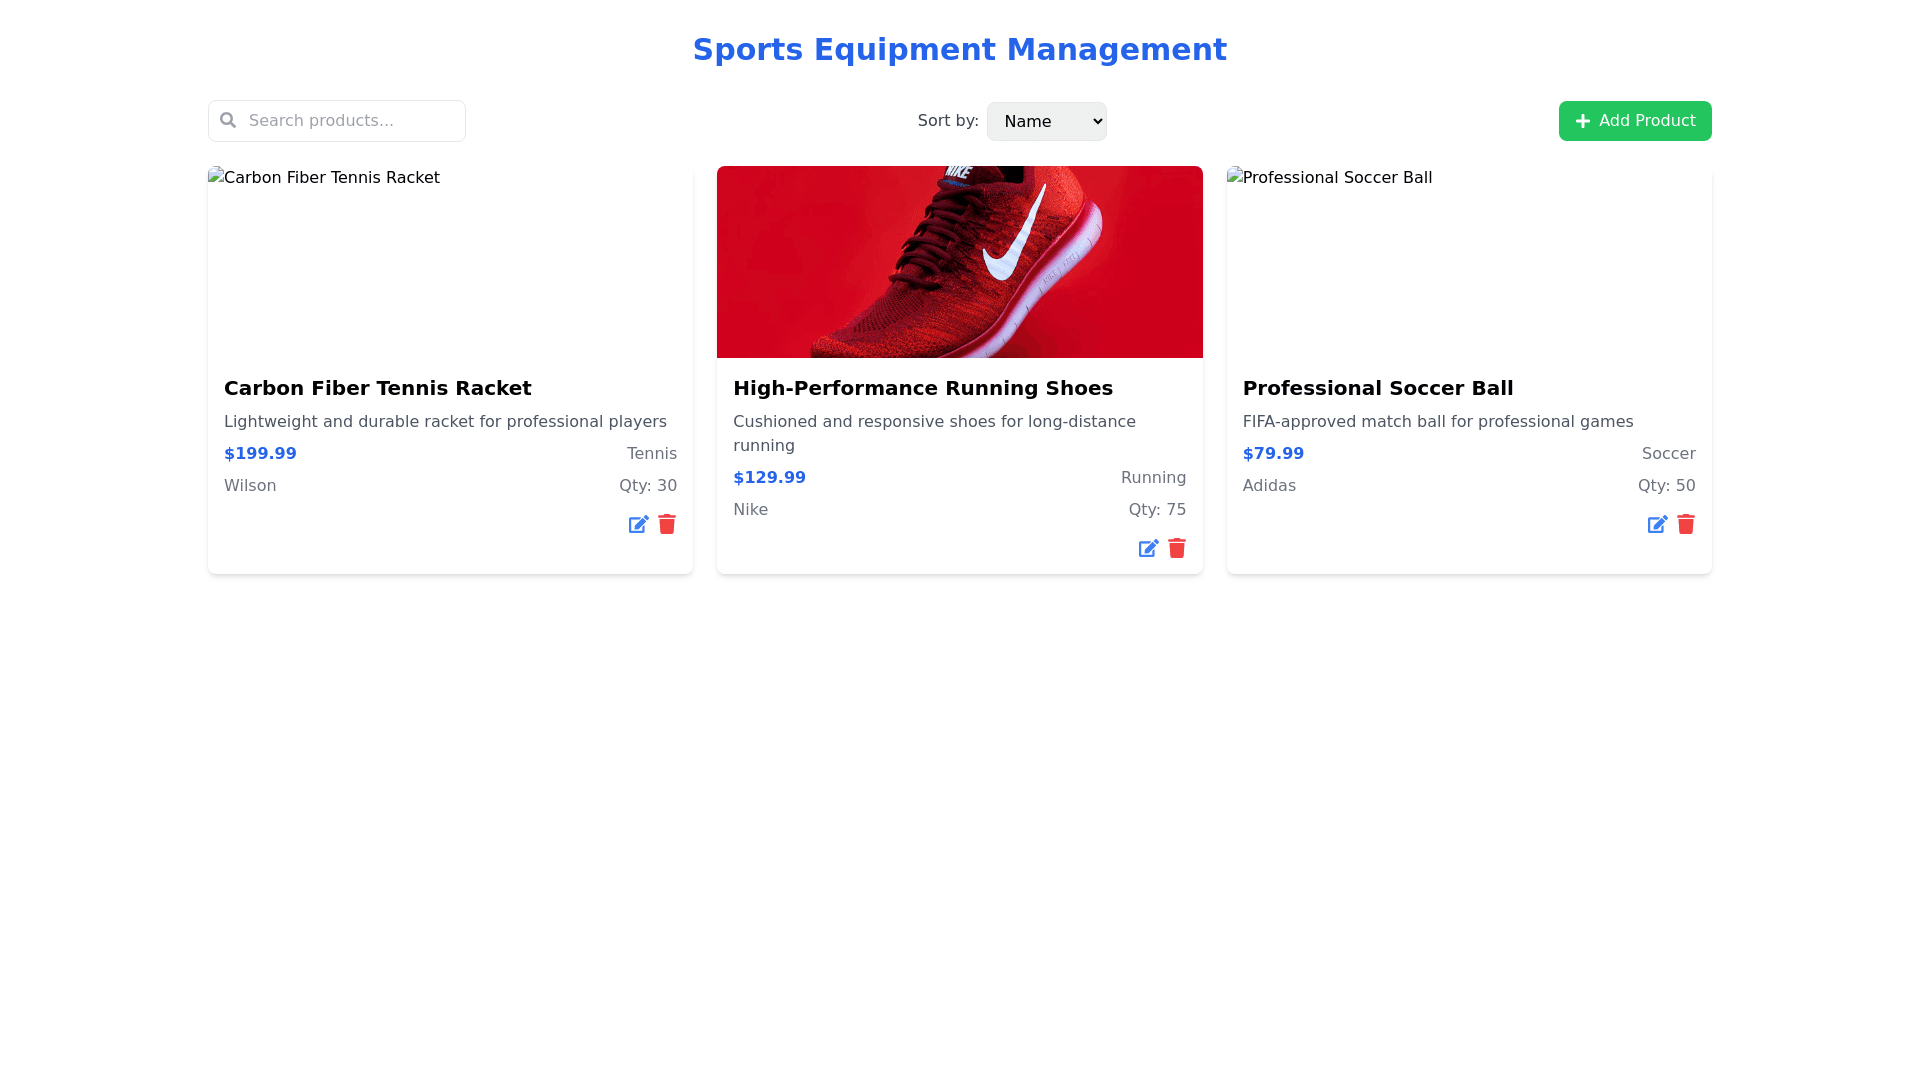Click the Sports Equipment Management heading
The image size is (1920, 1080).
(959, 50)
